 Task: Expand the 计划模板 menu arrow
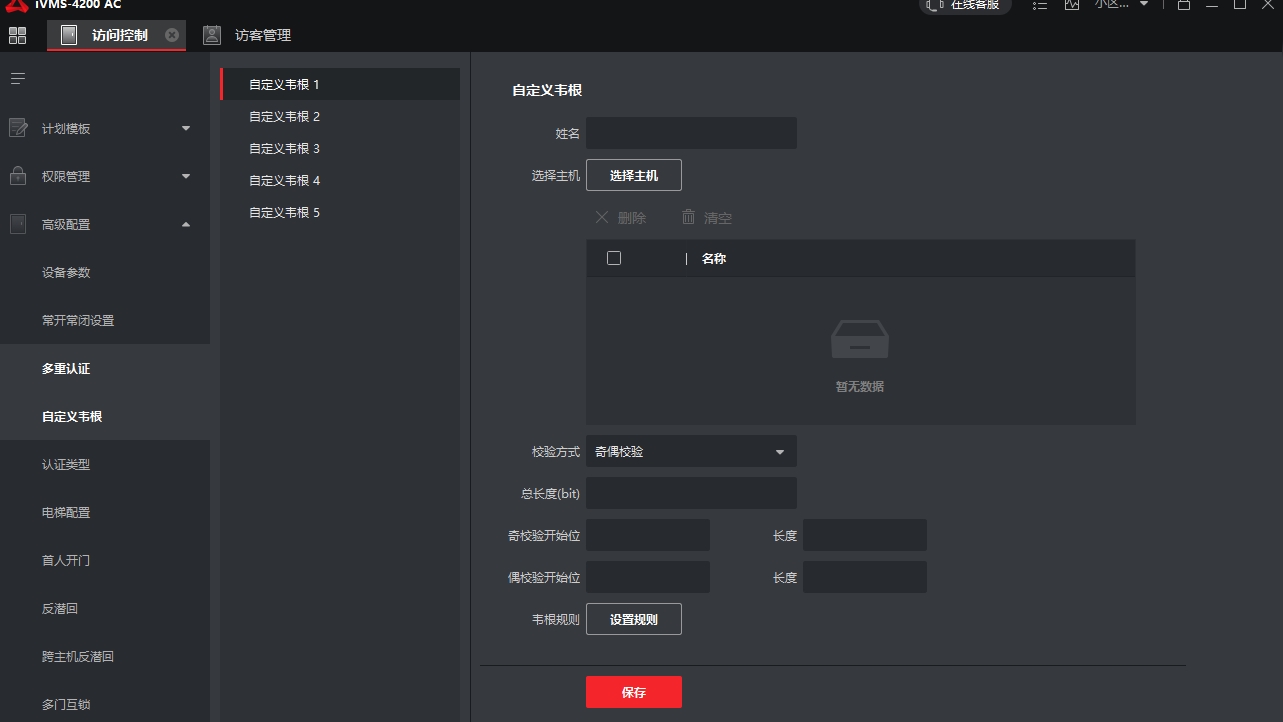click(186, 128)
